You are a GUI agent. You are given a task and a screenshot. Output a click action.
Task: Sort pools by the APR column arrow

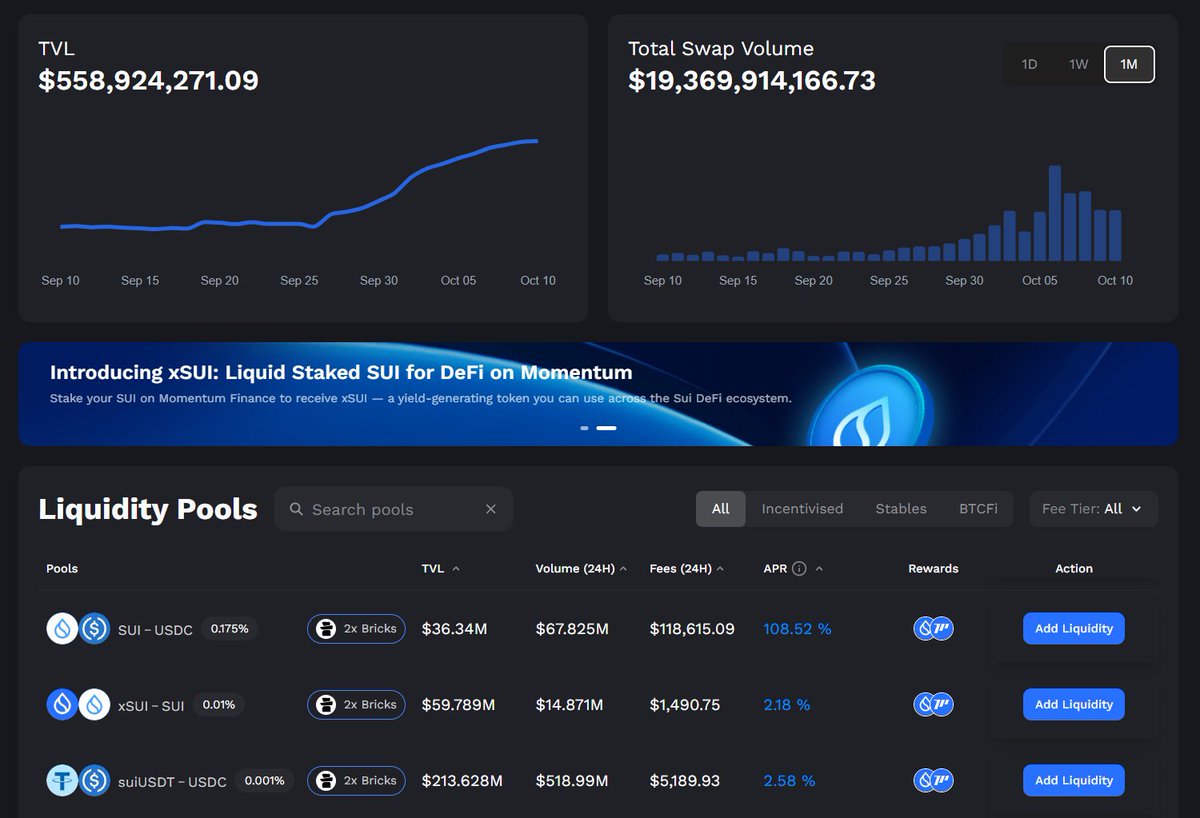pyautogui.click(x=819, y=568)
